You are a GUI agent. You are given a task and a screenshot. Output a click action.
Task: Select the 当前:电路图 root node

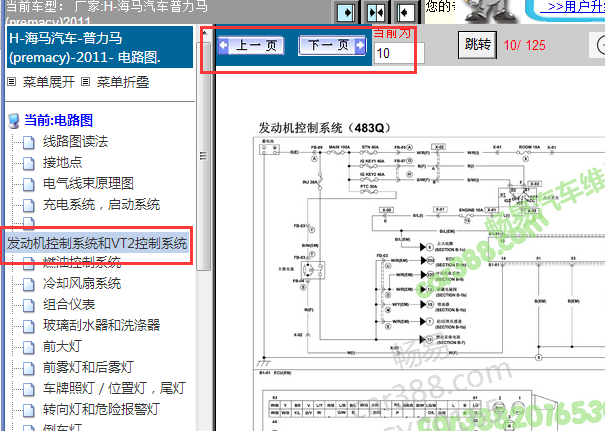(x=58, y=120)
